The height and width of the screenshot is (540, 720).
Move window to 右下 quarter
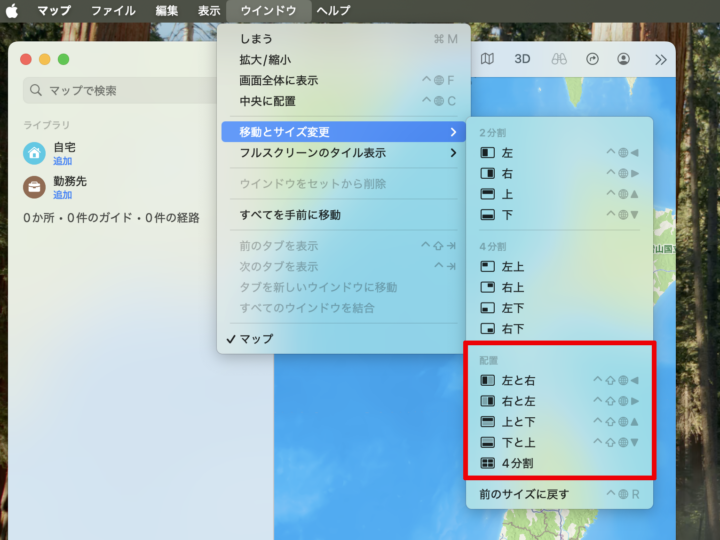pos(559,328)
